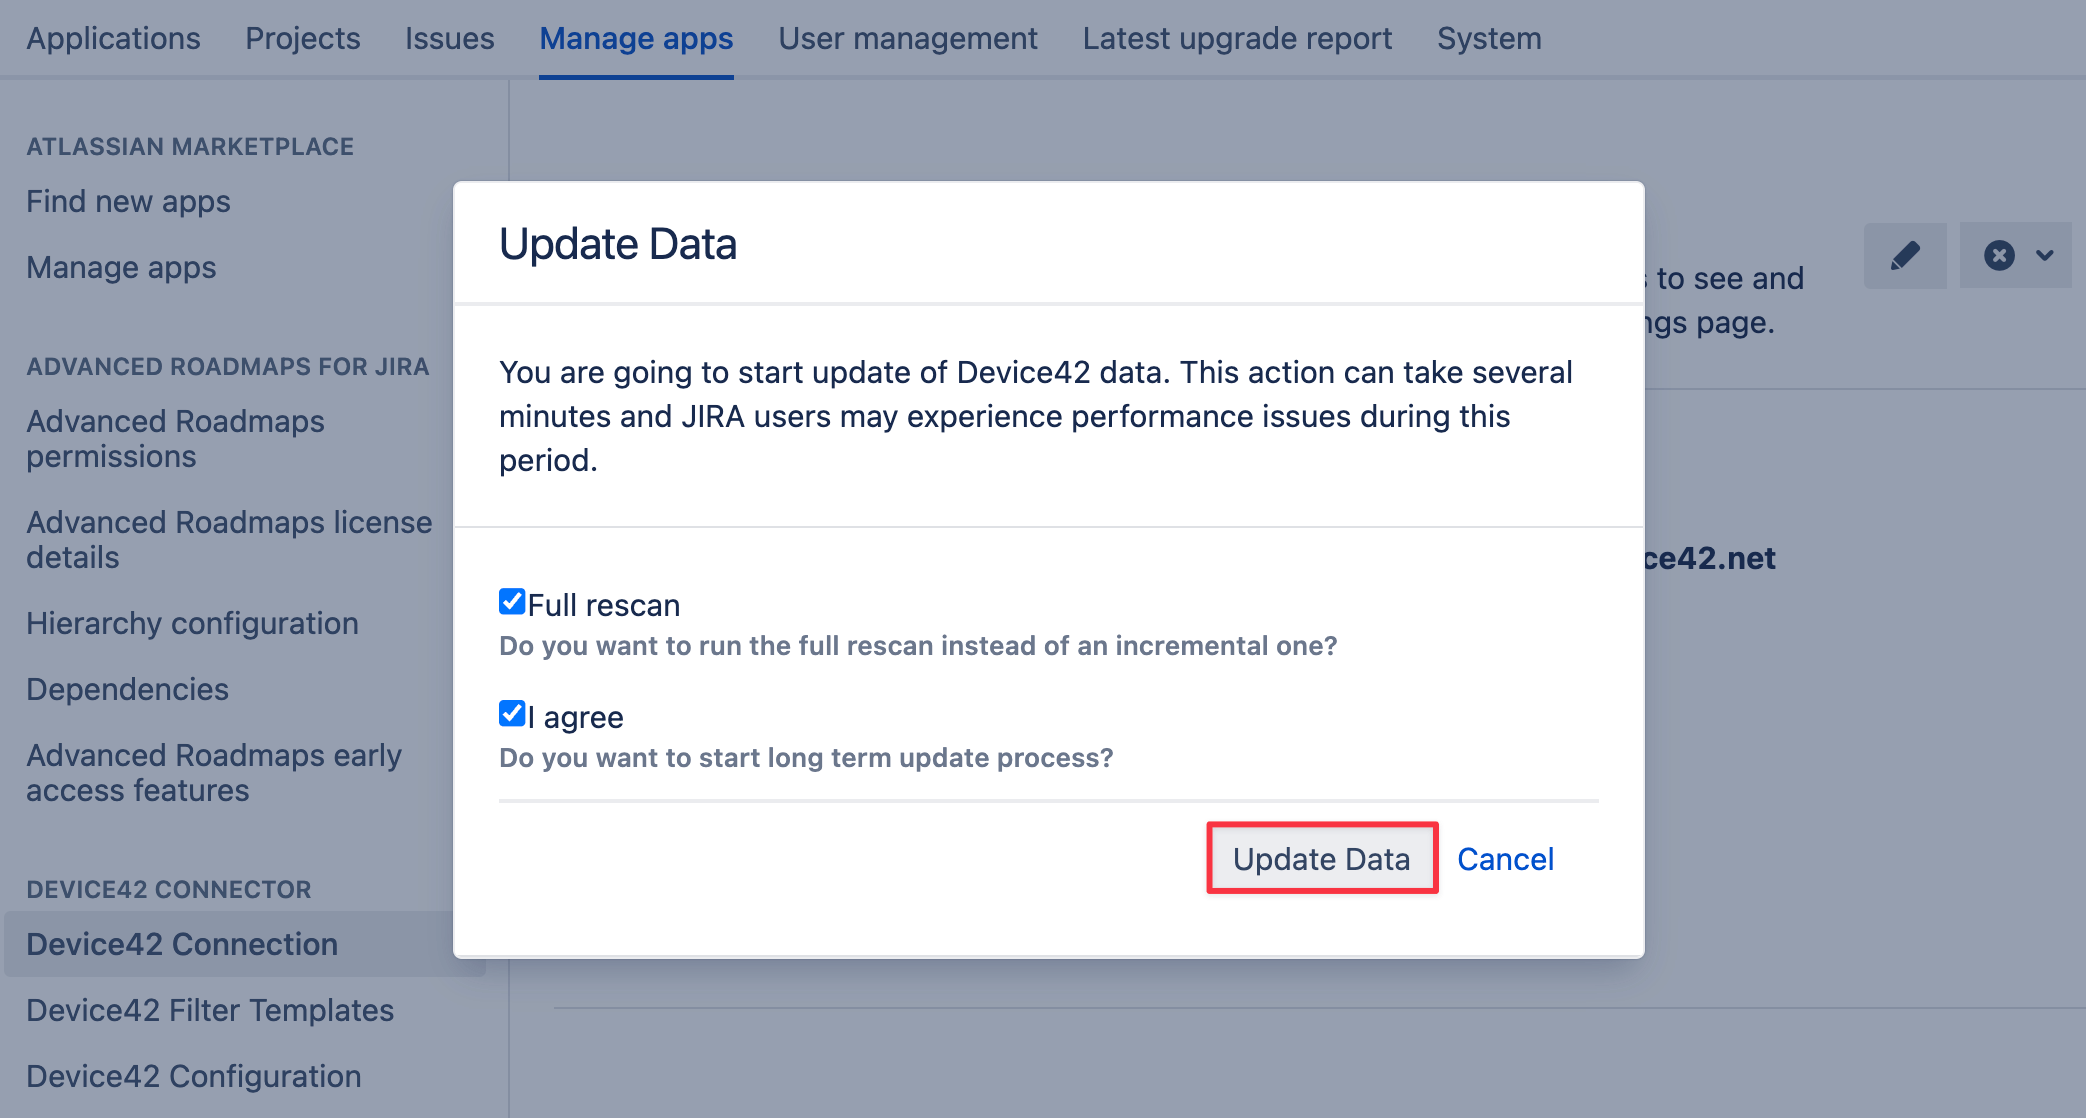Go to the Issues tab
The width and height of the screenshot is (2086, 1118).
[x=449, y=38]
